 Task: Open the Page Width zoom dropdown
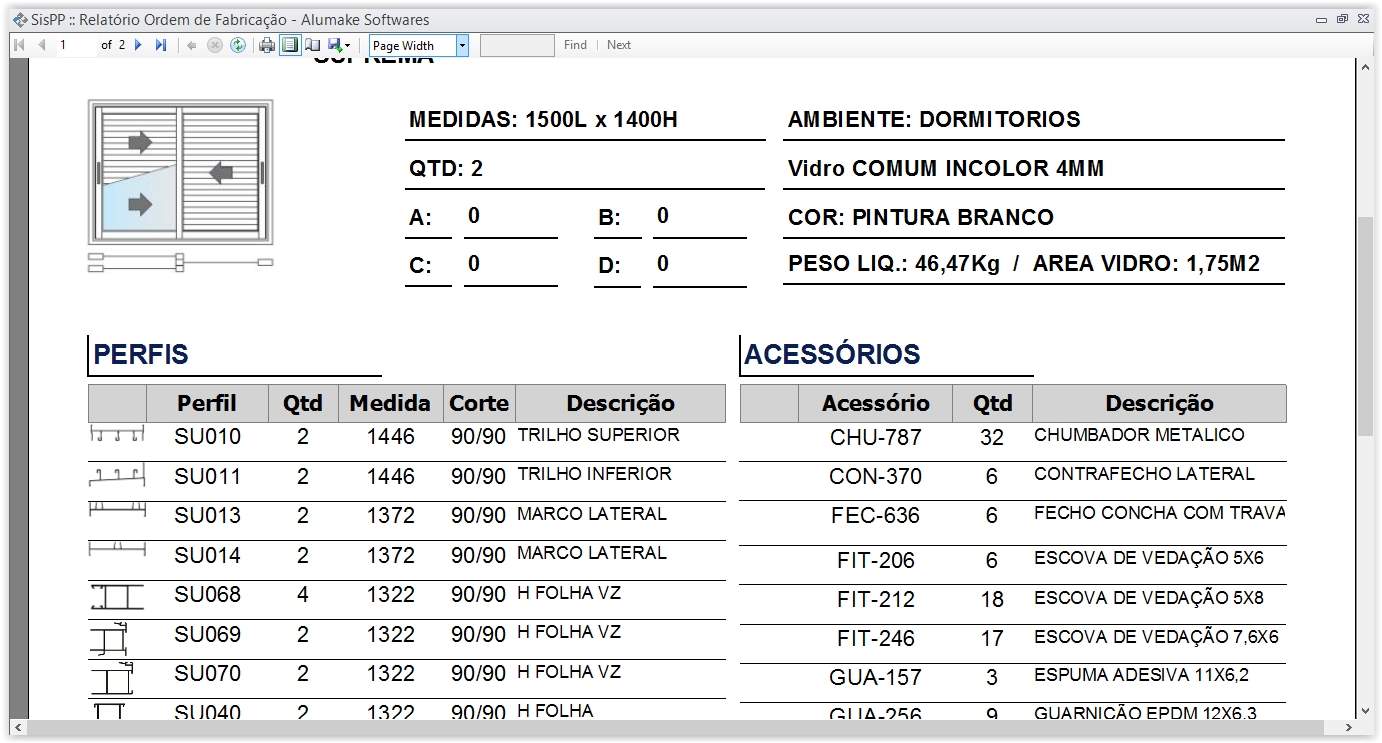(462, 45)
